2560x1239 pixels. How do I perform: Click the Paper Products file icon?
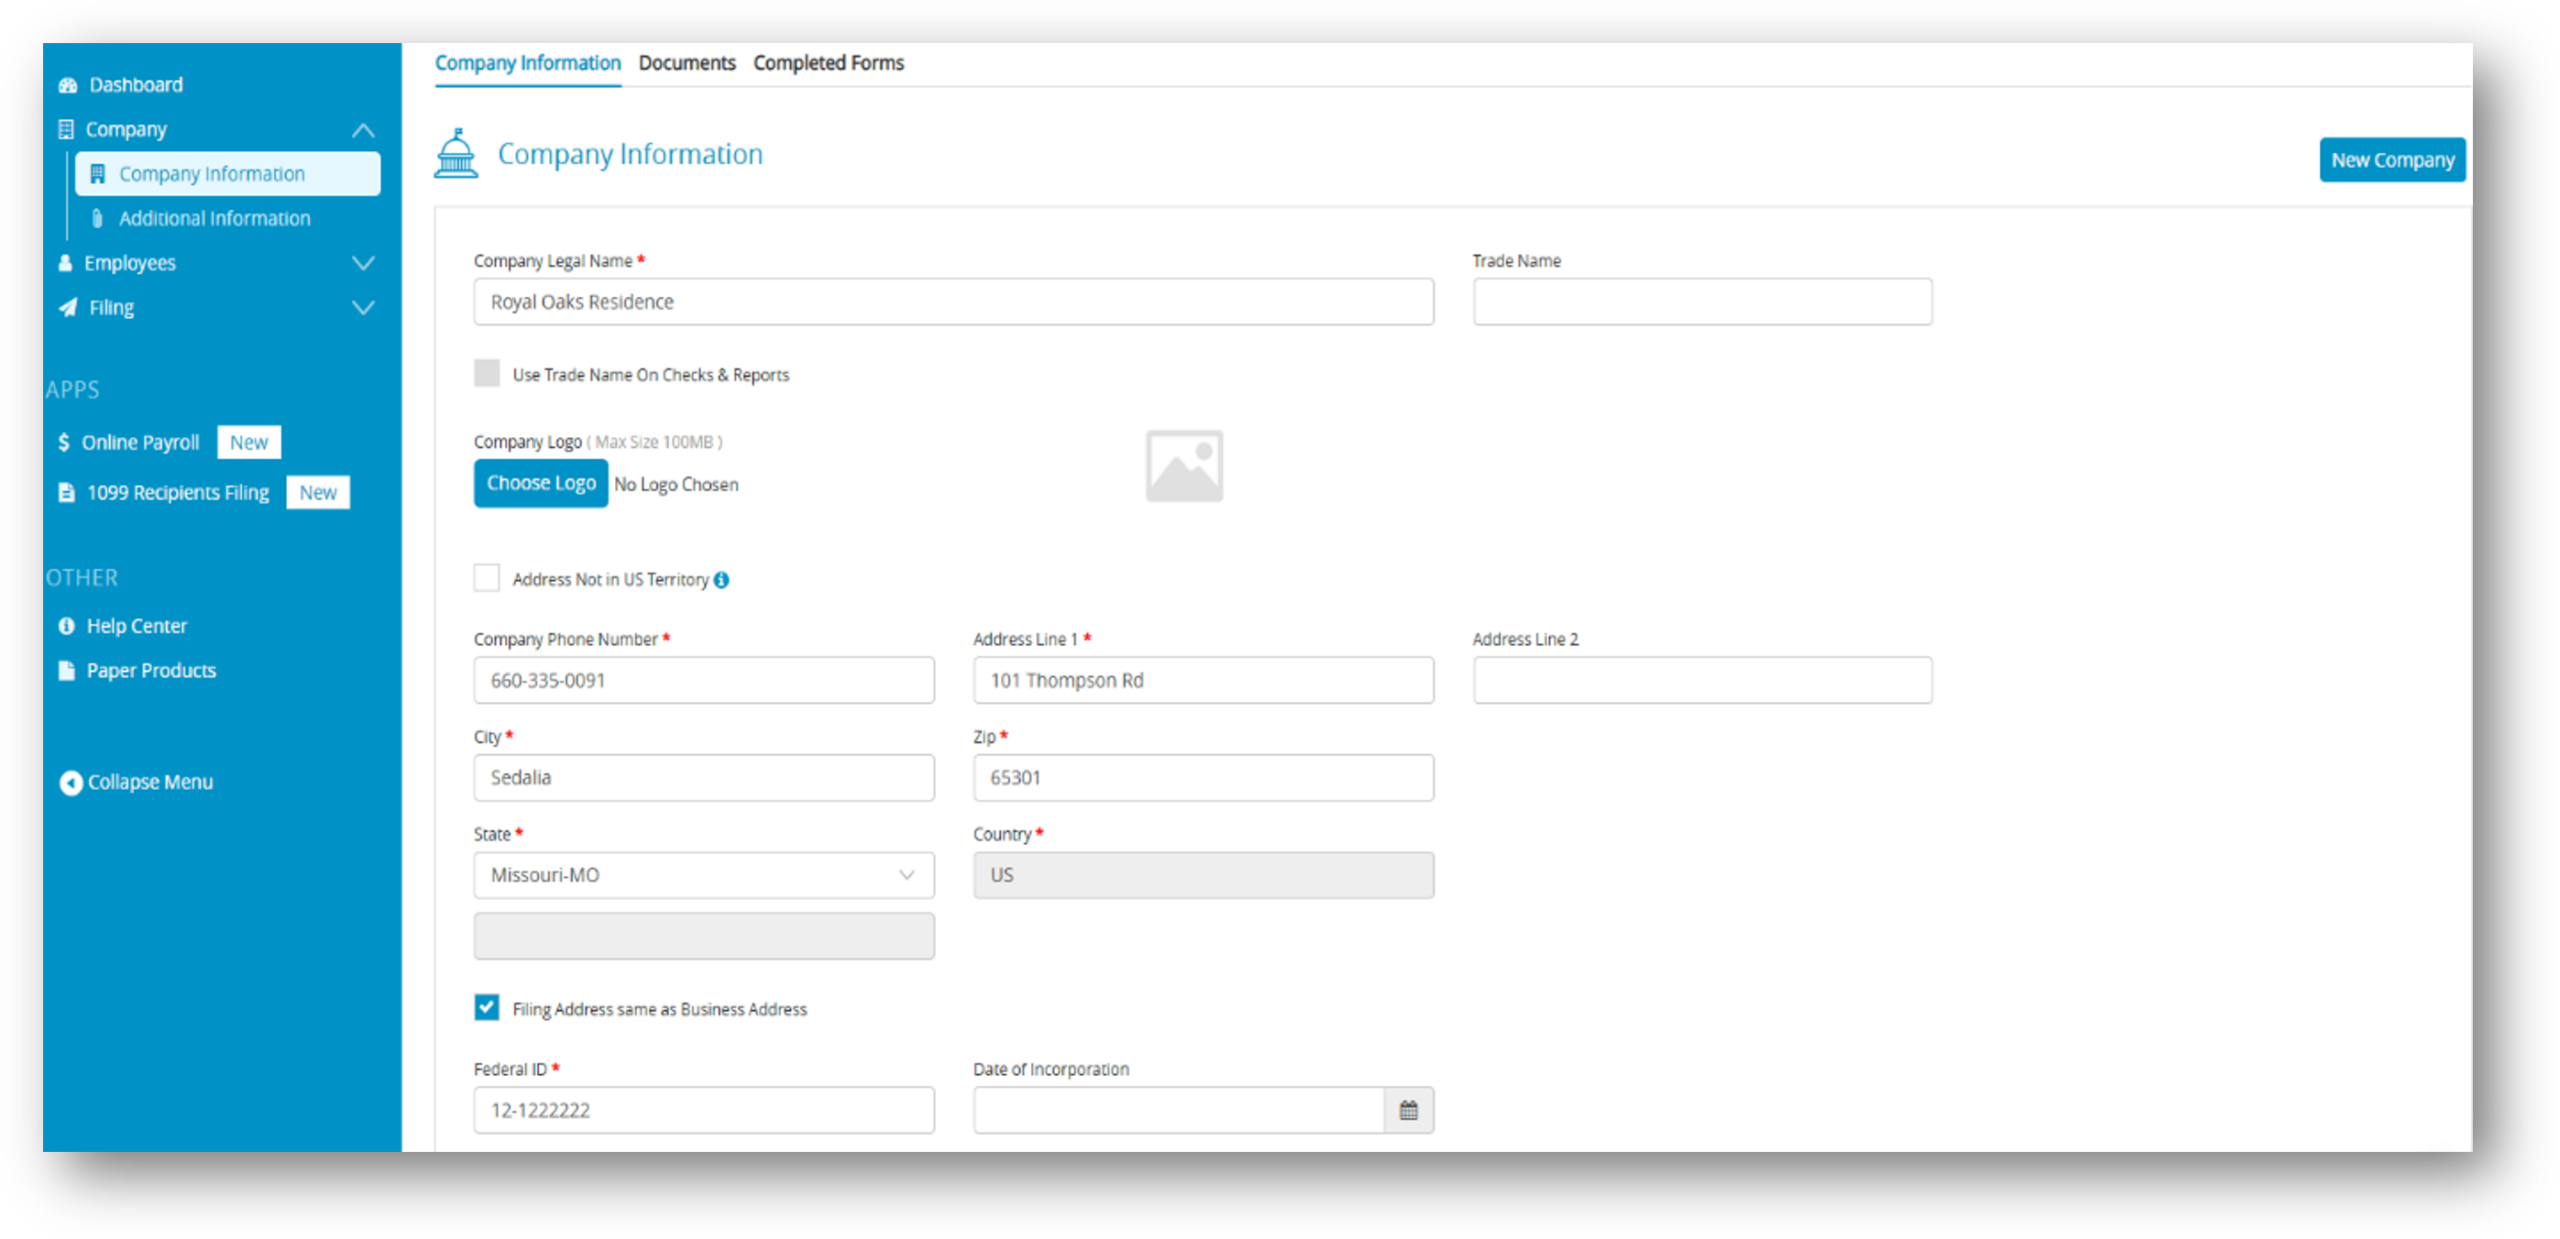[66, 670]
